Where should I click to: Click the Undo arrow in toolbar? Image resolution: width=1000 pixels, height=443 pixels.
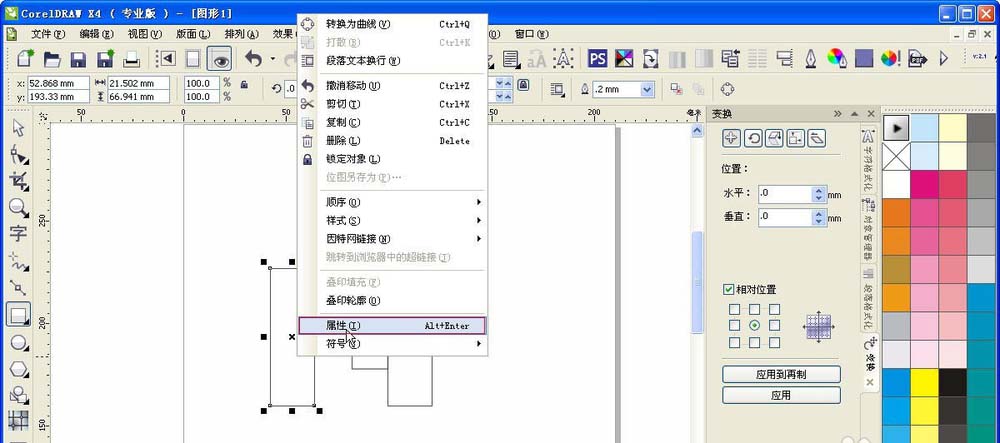(x=254, y=59)
